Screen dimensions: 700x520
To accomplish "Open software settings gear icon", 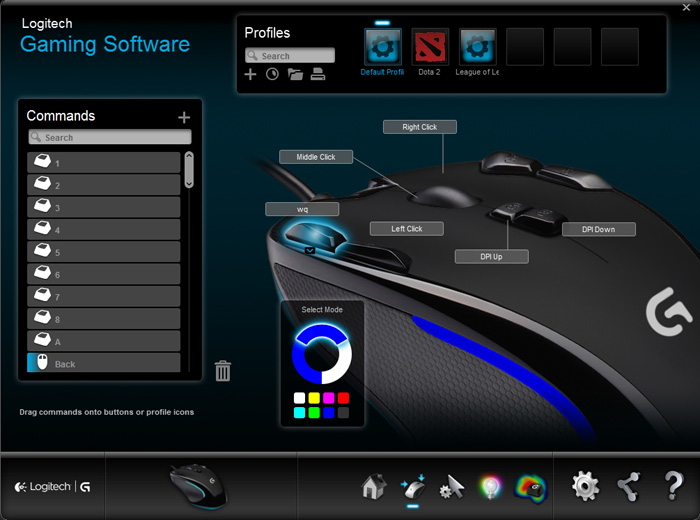I will (x=585, y=486).
